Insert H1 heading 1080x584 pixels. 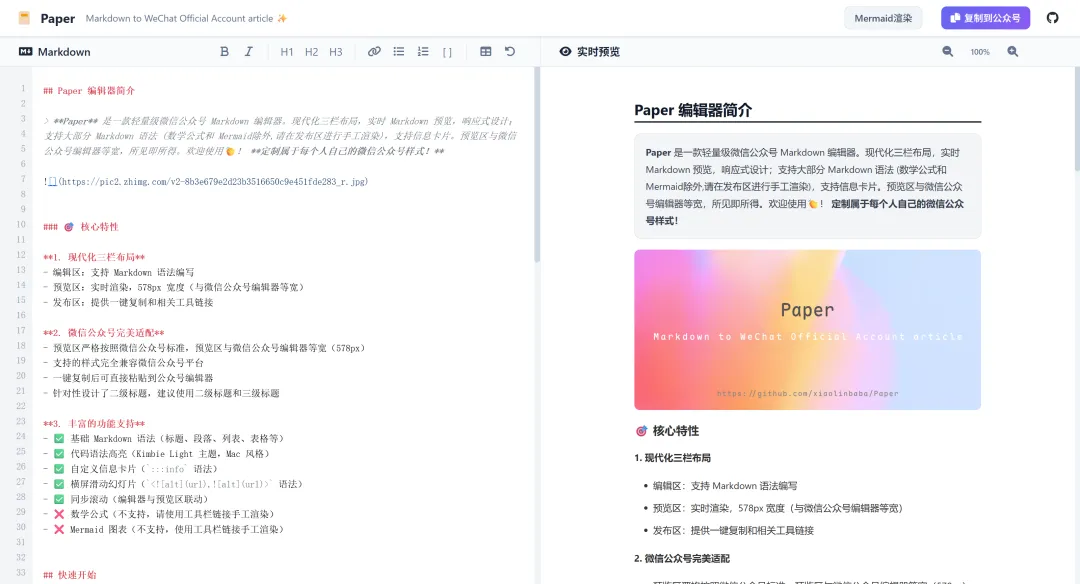click(287, 52)
